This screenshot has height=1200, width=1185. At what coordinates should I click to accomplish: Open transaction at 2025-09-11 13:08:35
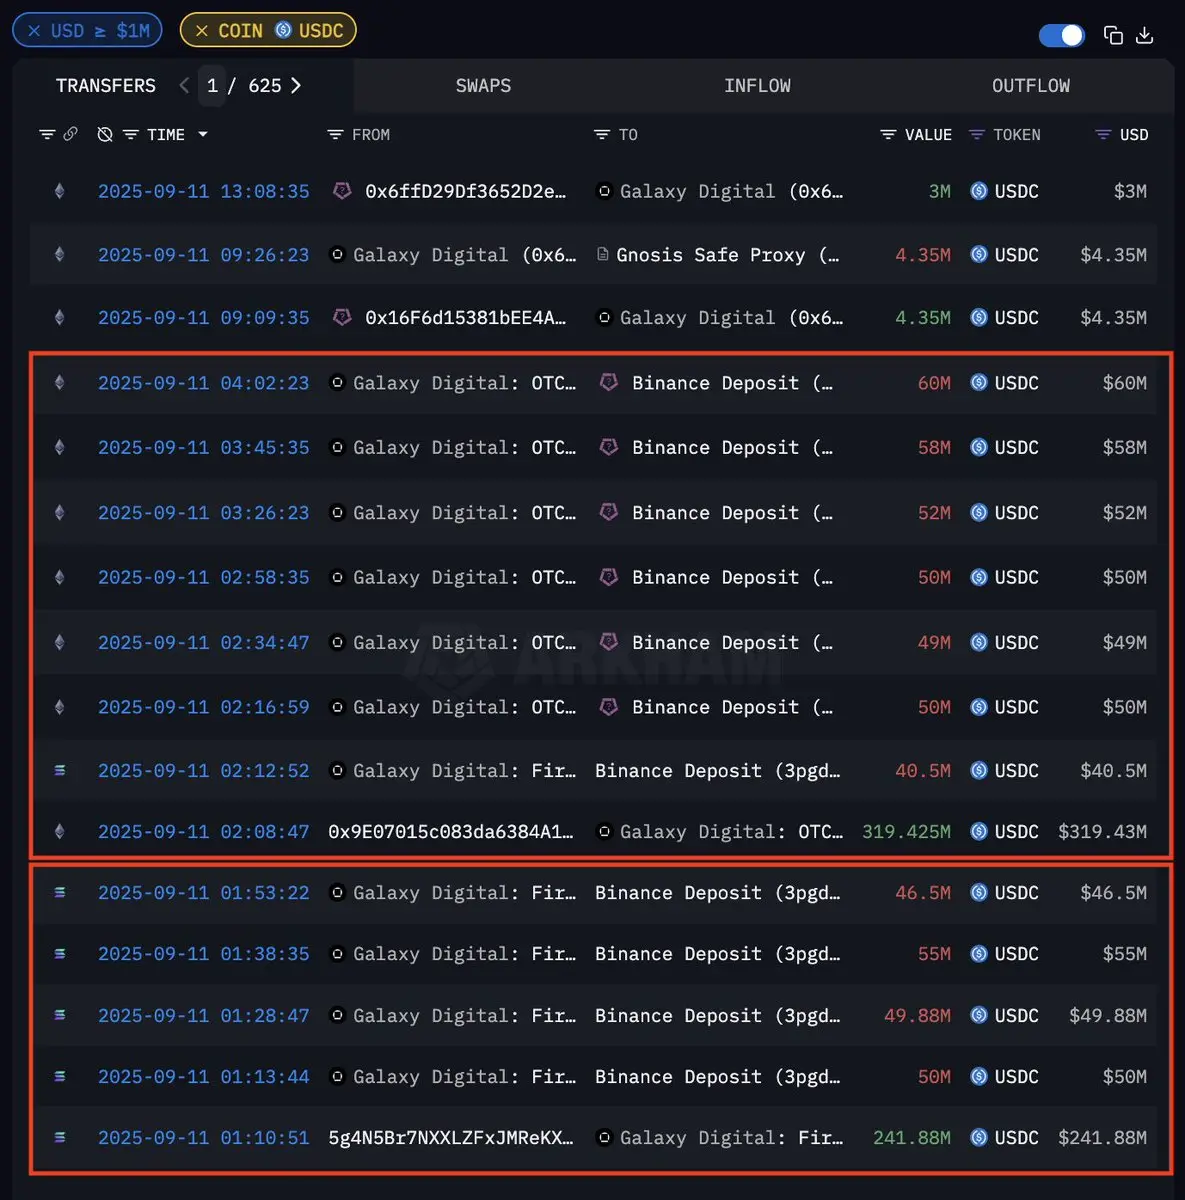click(x=204, y=191)
